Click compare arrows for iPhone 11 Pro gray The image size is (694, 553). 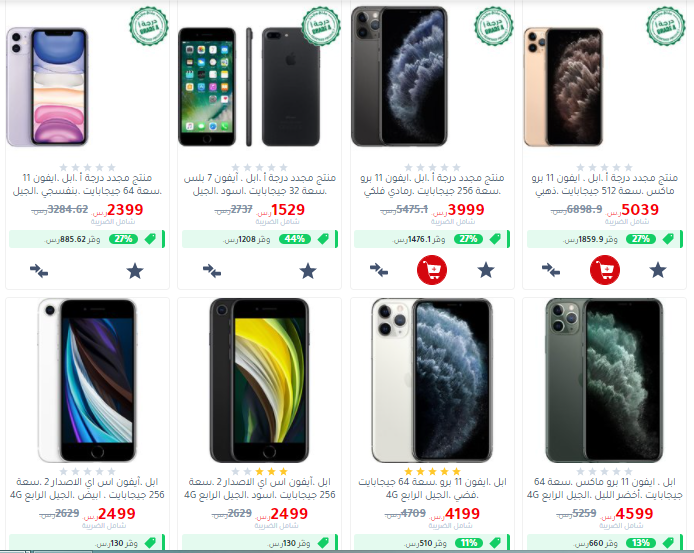[378, 270]
